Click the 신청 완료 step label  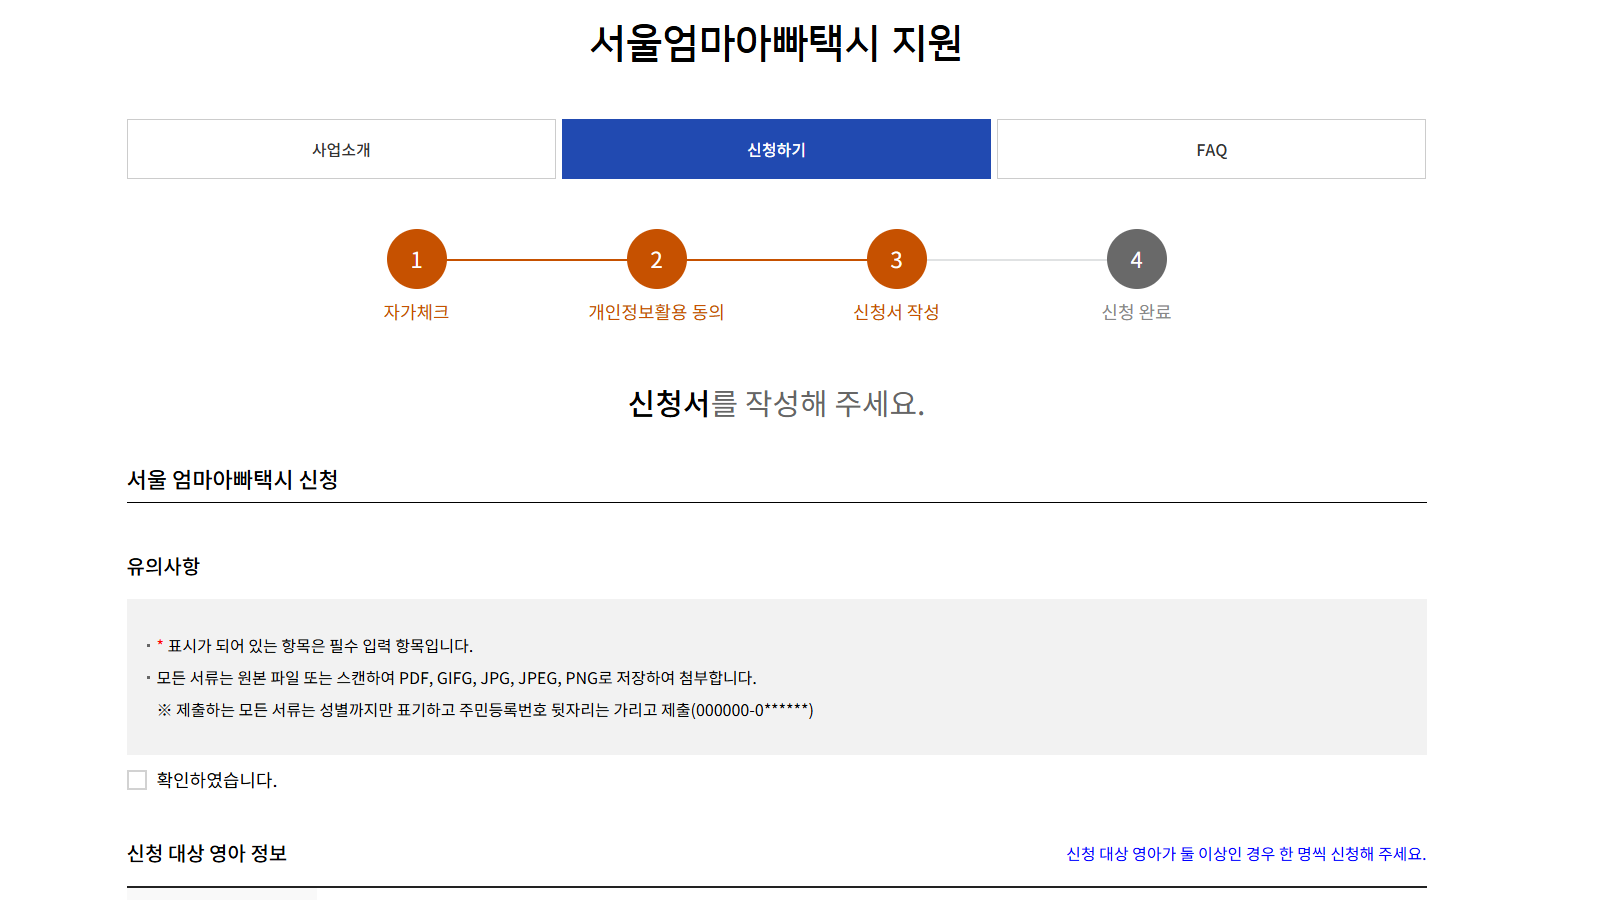[x=1136, y=312]
